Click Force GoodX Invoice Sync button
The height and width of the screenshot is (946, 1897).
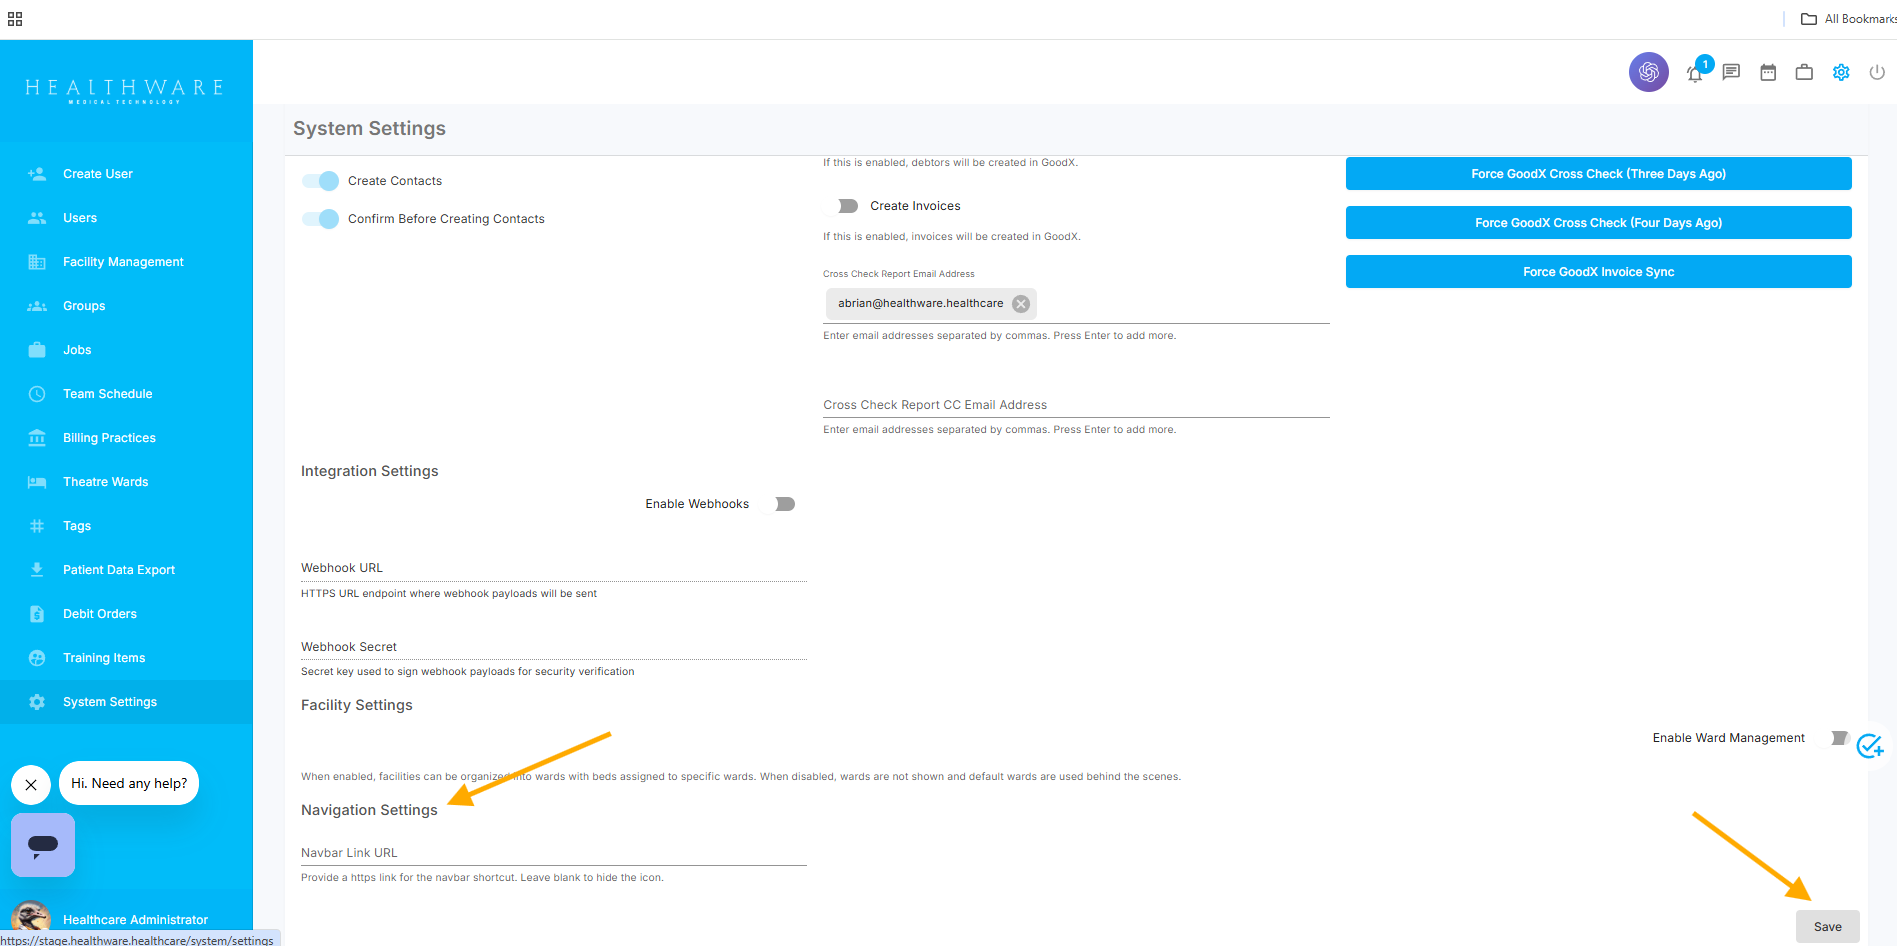(x=1598, y=272)
